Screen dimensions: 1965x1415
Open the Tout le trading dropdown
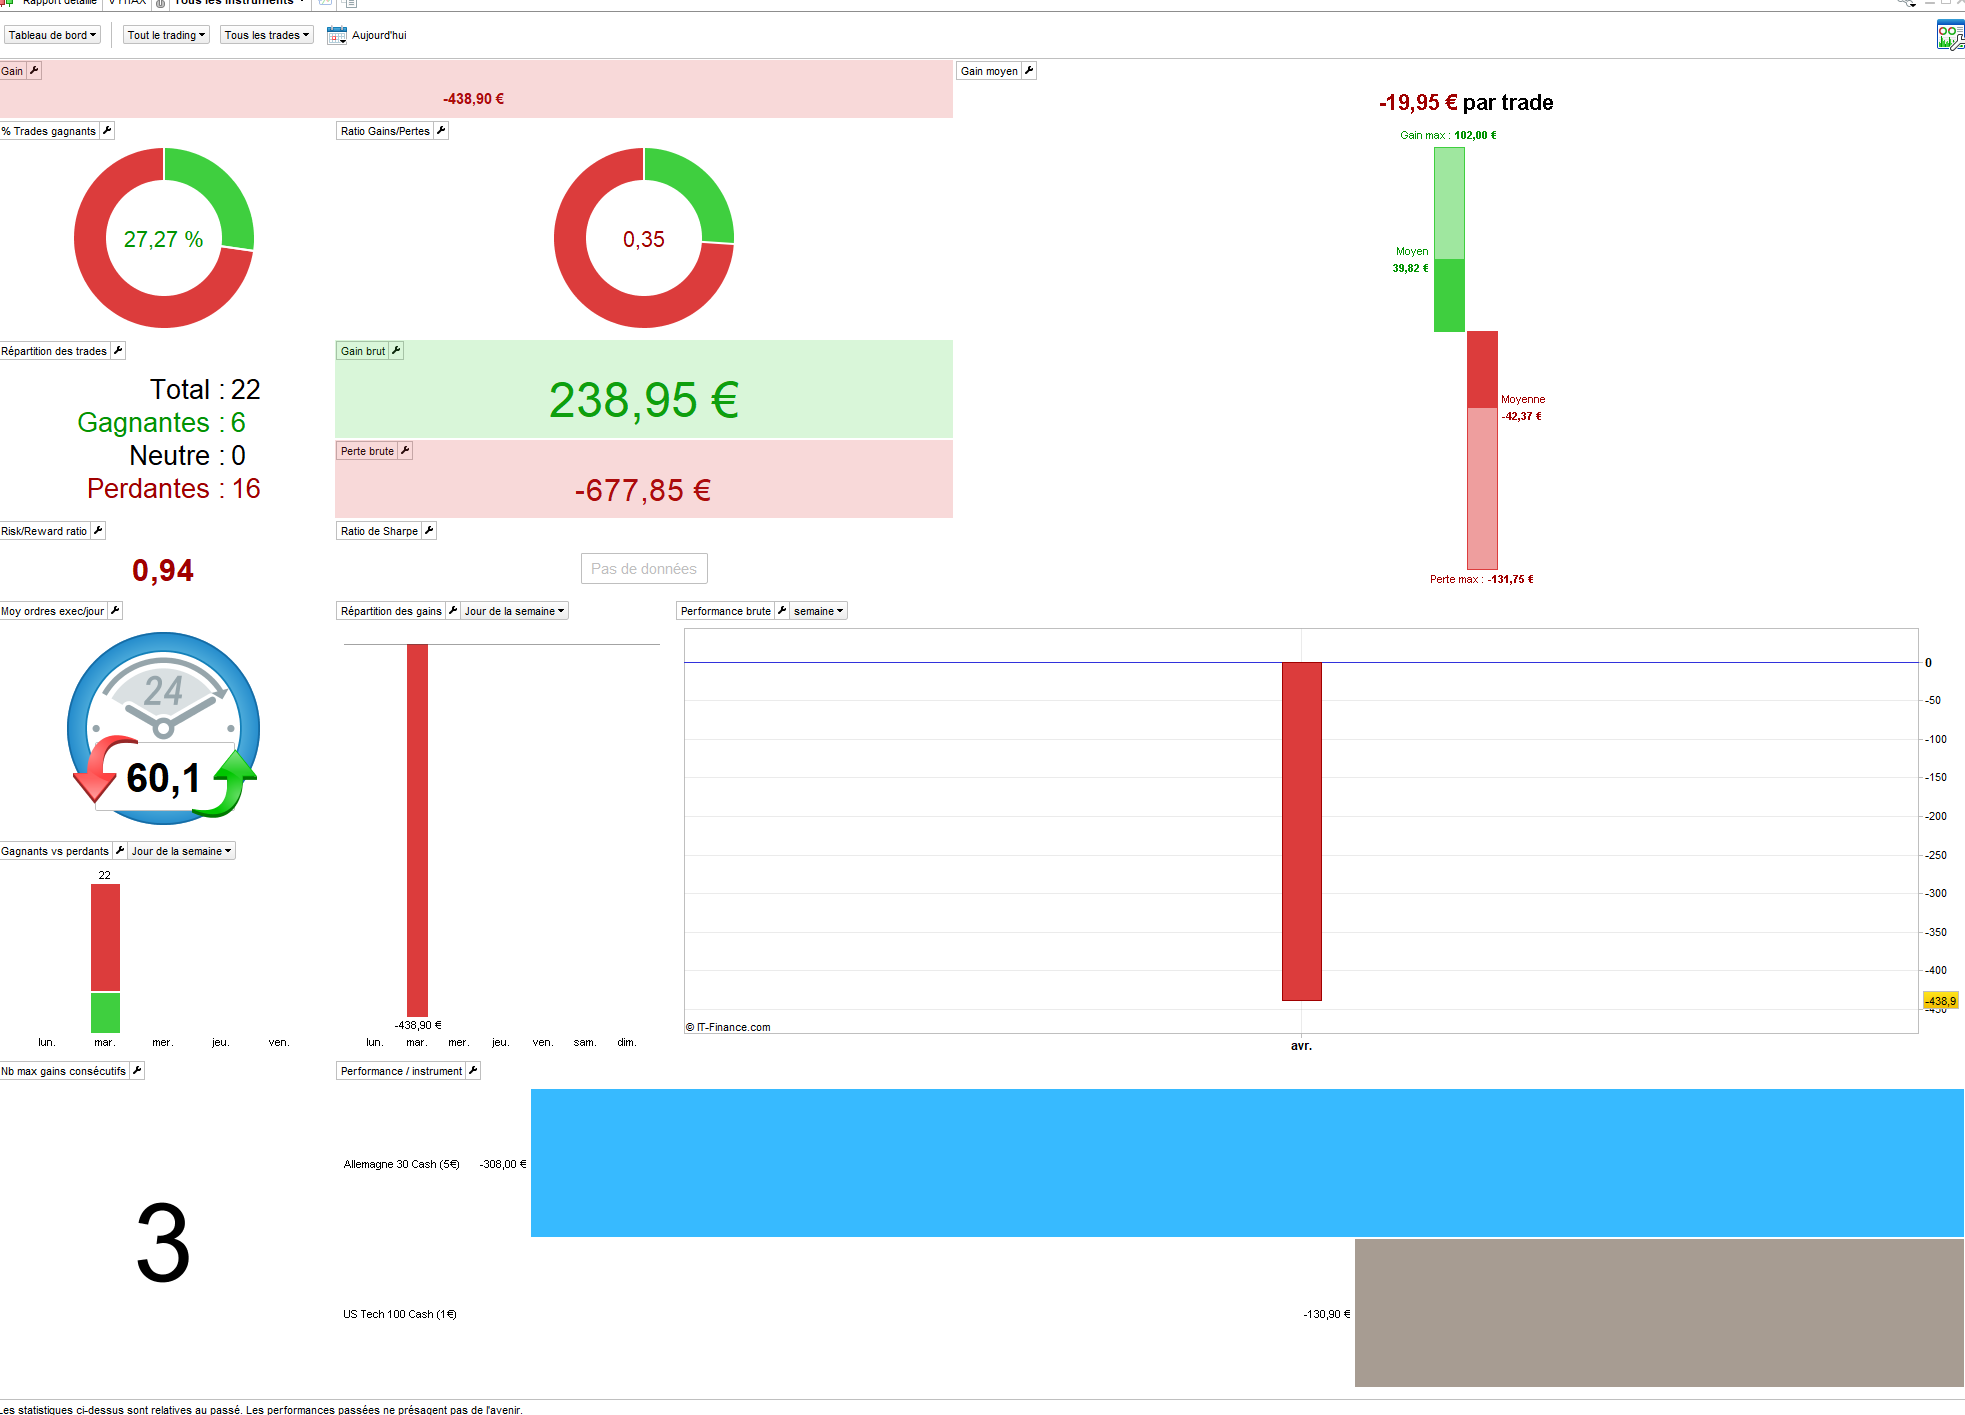[166, 35]
